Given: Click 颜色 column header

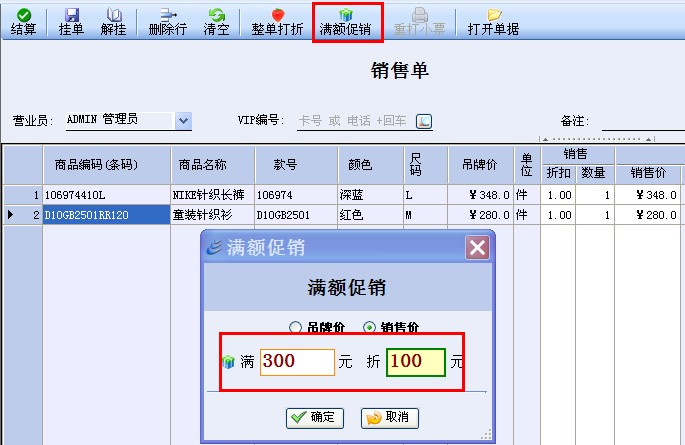Looking at the screenshot, I should pyautogui.click(x=370, y=165).
